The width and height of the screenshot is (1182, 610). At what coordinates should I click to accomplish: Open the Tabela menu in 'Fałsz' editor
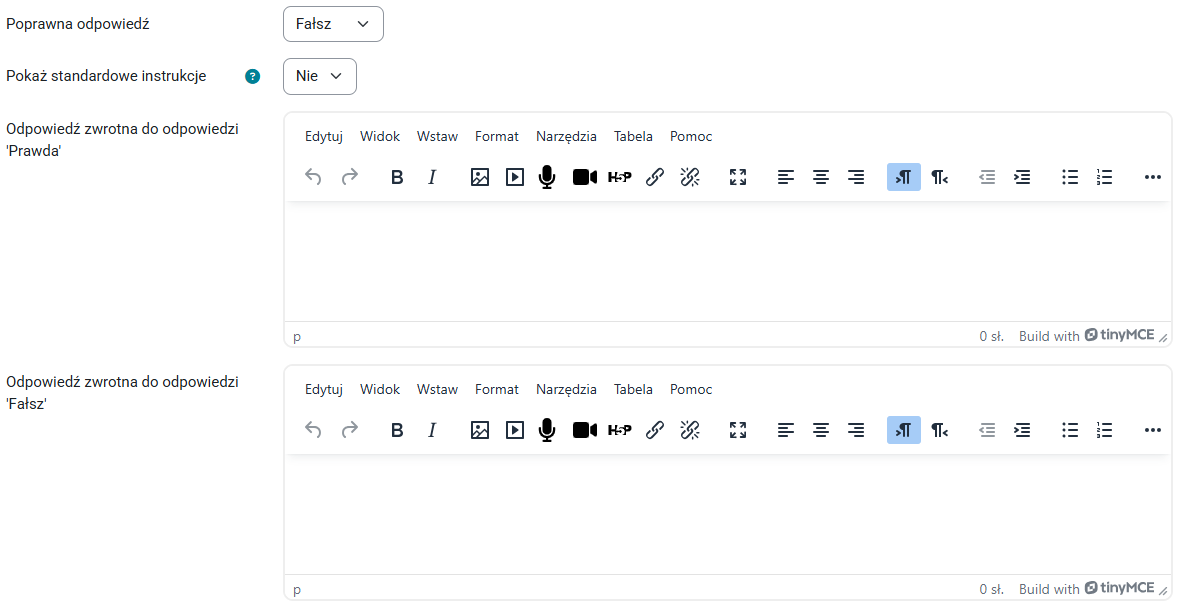coord(633,389)
